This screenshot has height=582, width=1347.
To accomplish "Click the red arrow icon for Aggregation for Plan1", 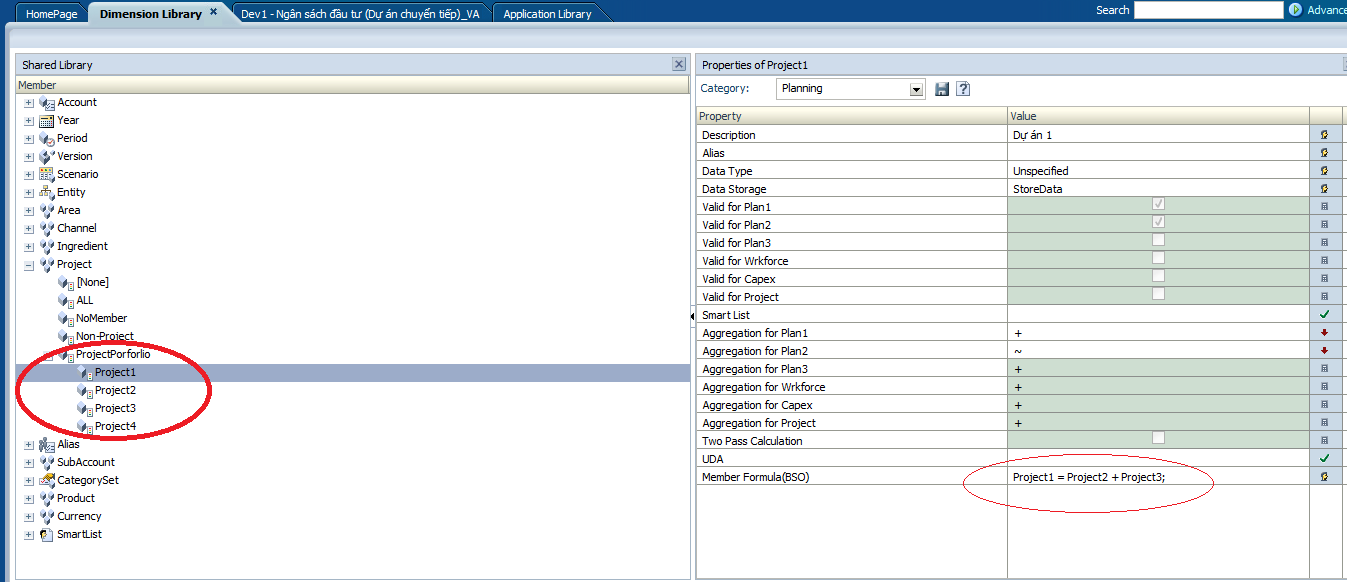I will (1326, 332).
